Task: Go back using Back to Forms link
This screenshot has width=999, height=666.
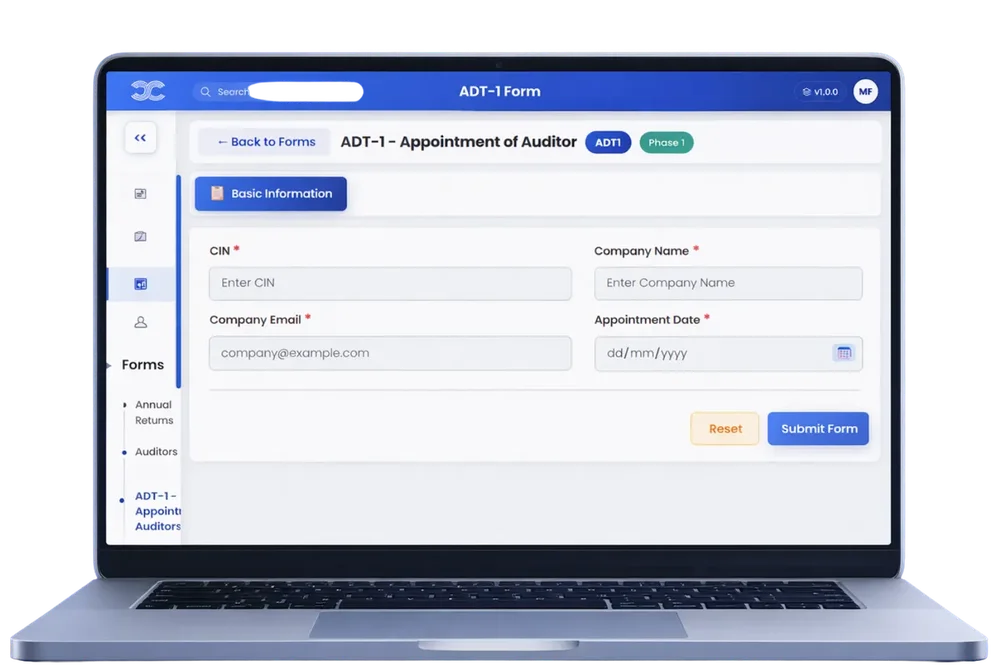Action: pos(265,142)
